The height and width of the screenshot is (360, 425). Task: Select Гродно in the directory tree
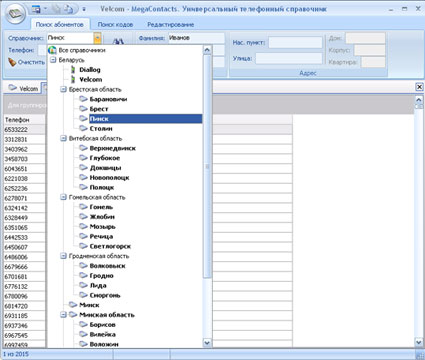pyautogui.click(x=102, y=276)
